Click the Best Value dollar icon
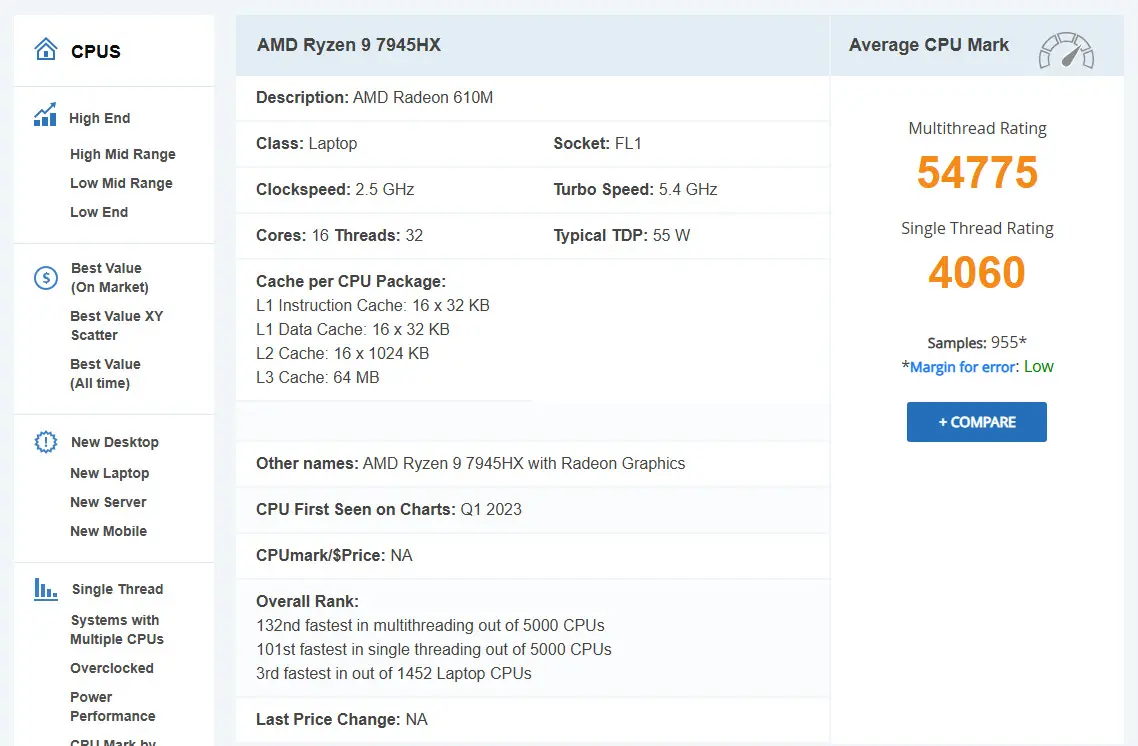 click(46, 278)
